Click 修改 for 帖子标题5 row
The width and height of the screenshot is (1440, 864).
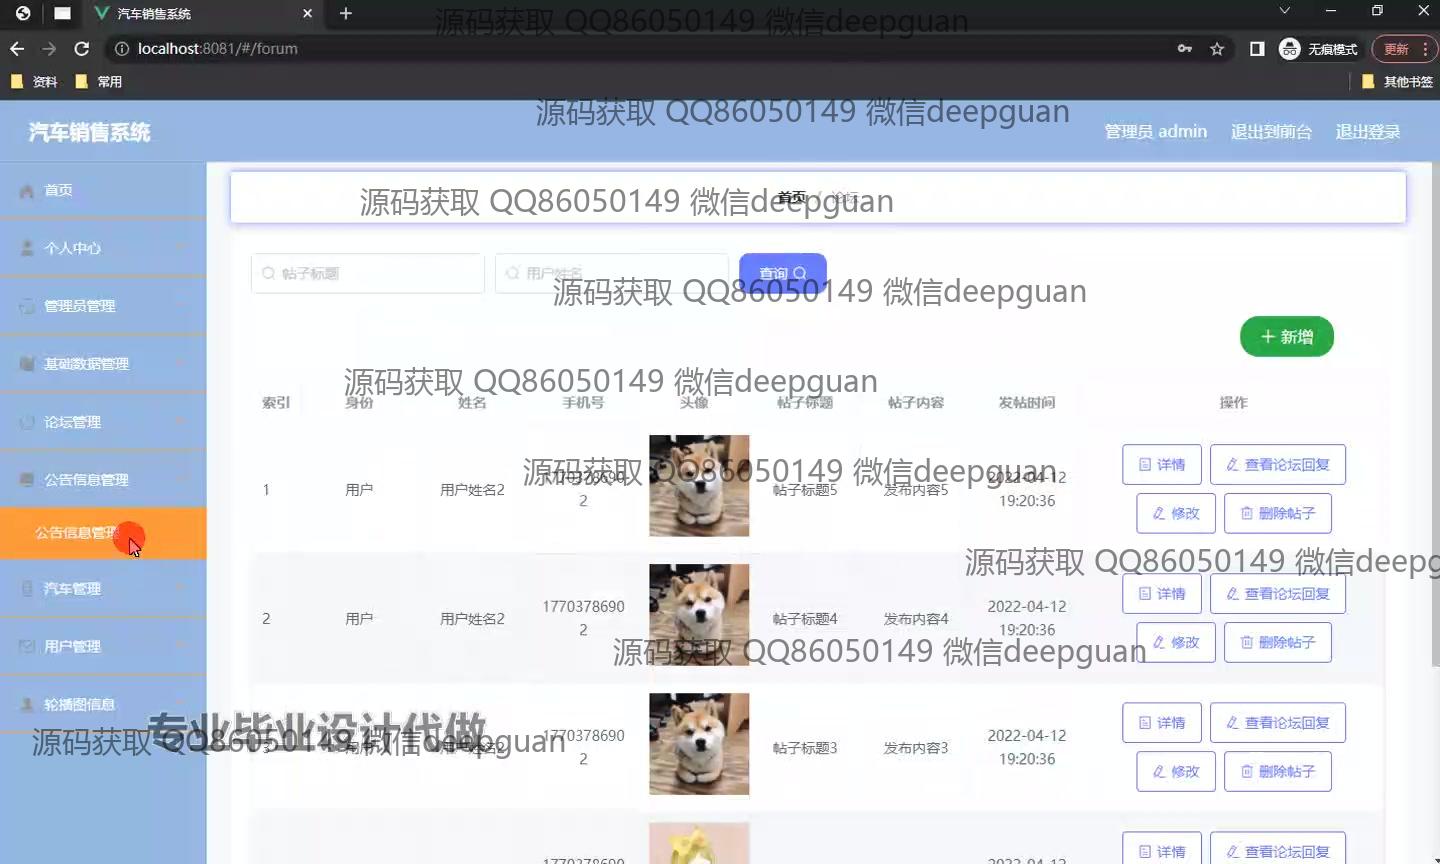pyautogui.click(x=1176, y=514)
